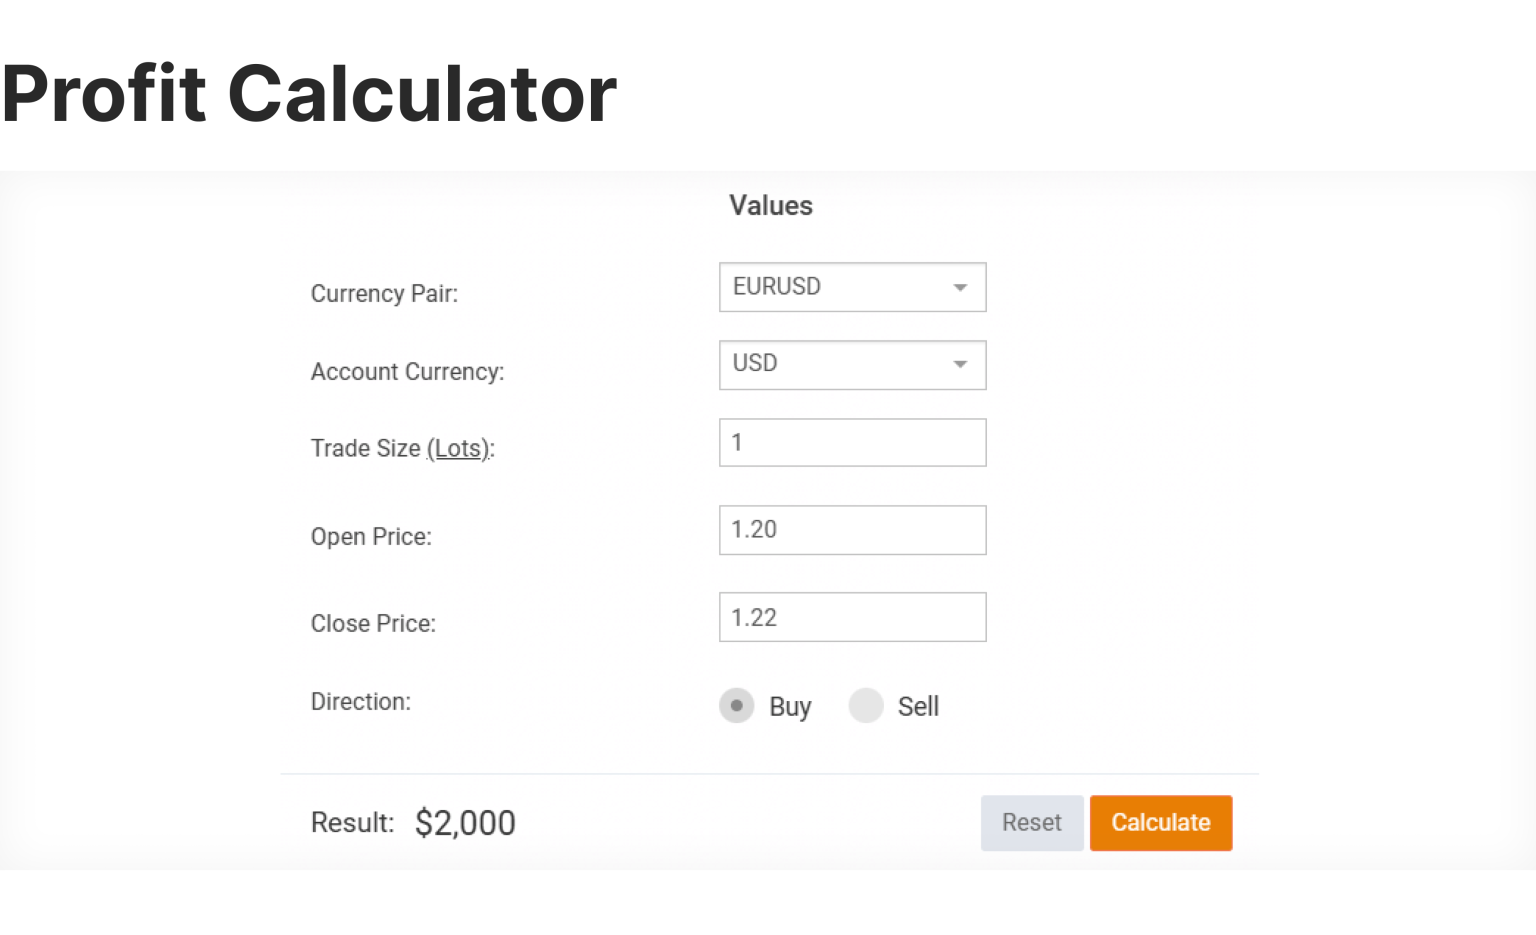Select the Buy direction radio button

(737, 706)
